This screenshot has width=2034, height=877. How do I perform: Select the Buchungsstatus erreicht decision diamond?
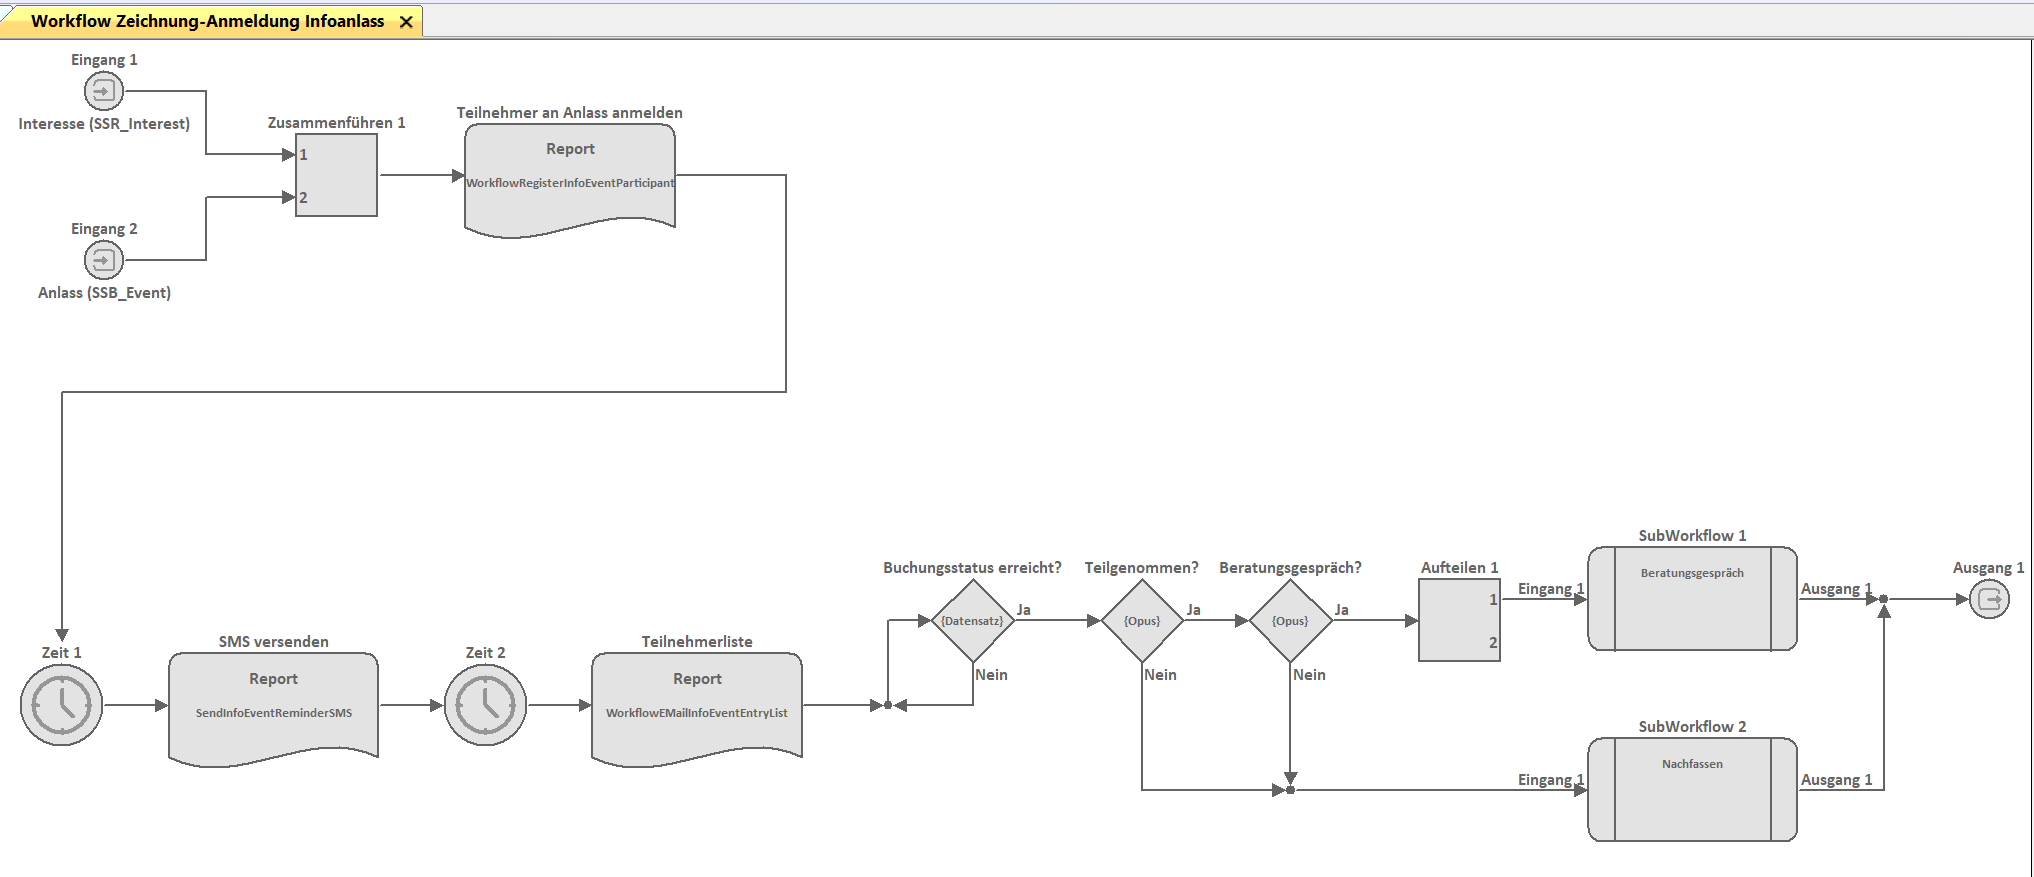972,621
